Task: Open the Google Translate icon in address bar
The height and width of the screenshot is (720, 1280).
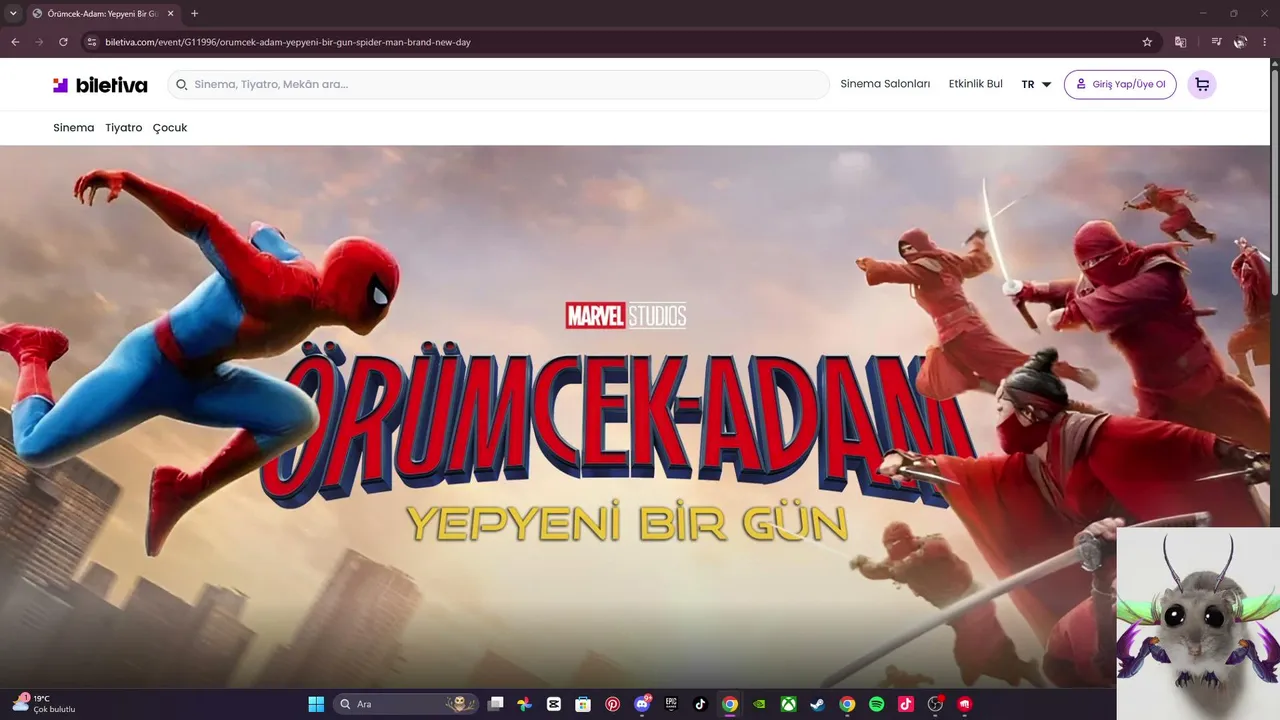Action: coord(1181,42)
